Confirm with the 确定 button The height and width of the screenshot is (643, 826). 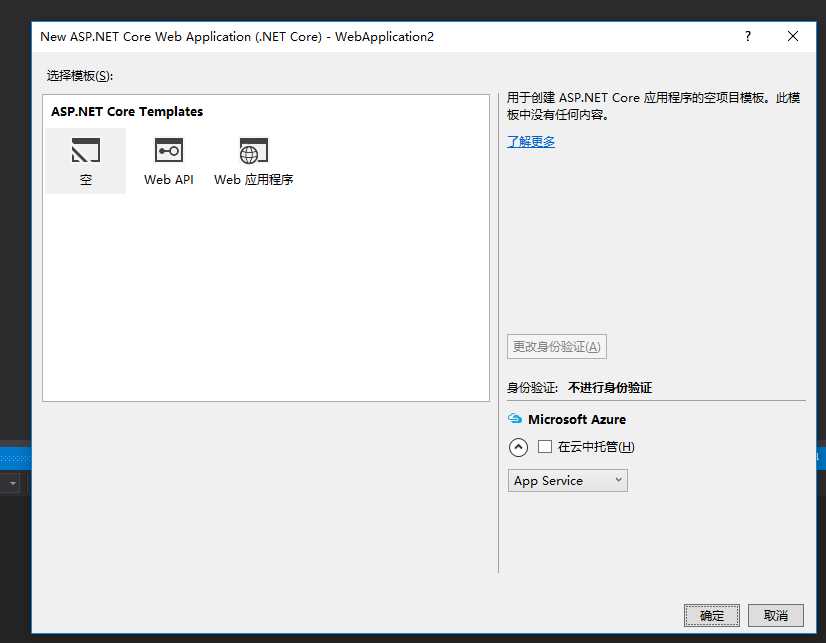point(712,615)
